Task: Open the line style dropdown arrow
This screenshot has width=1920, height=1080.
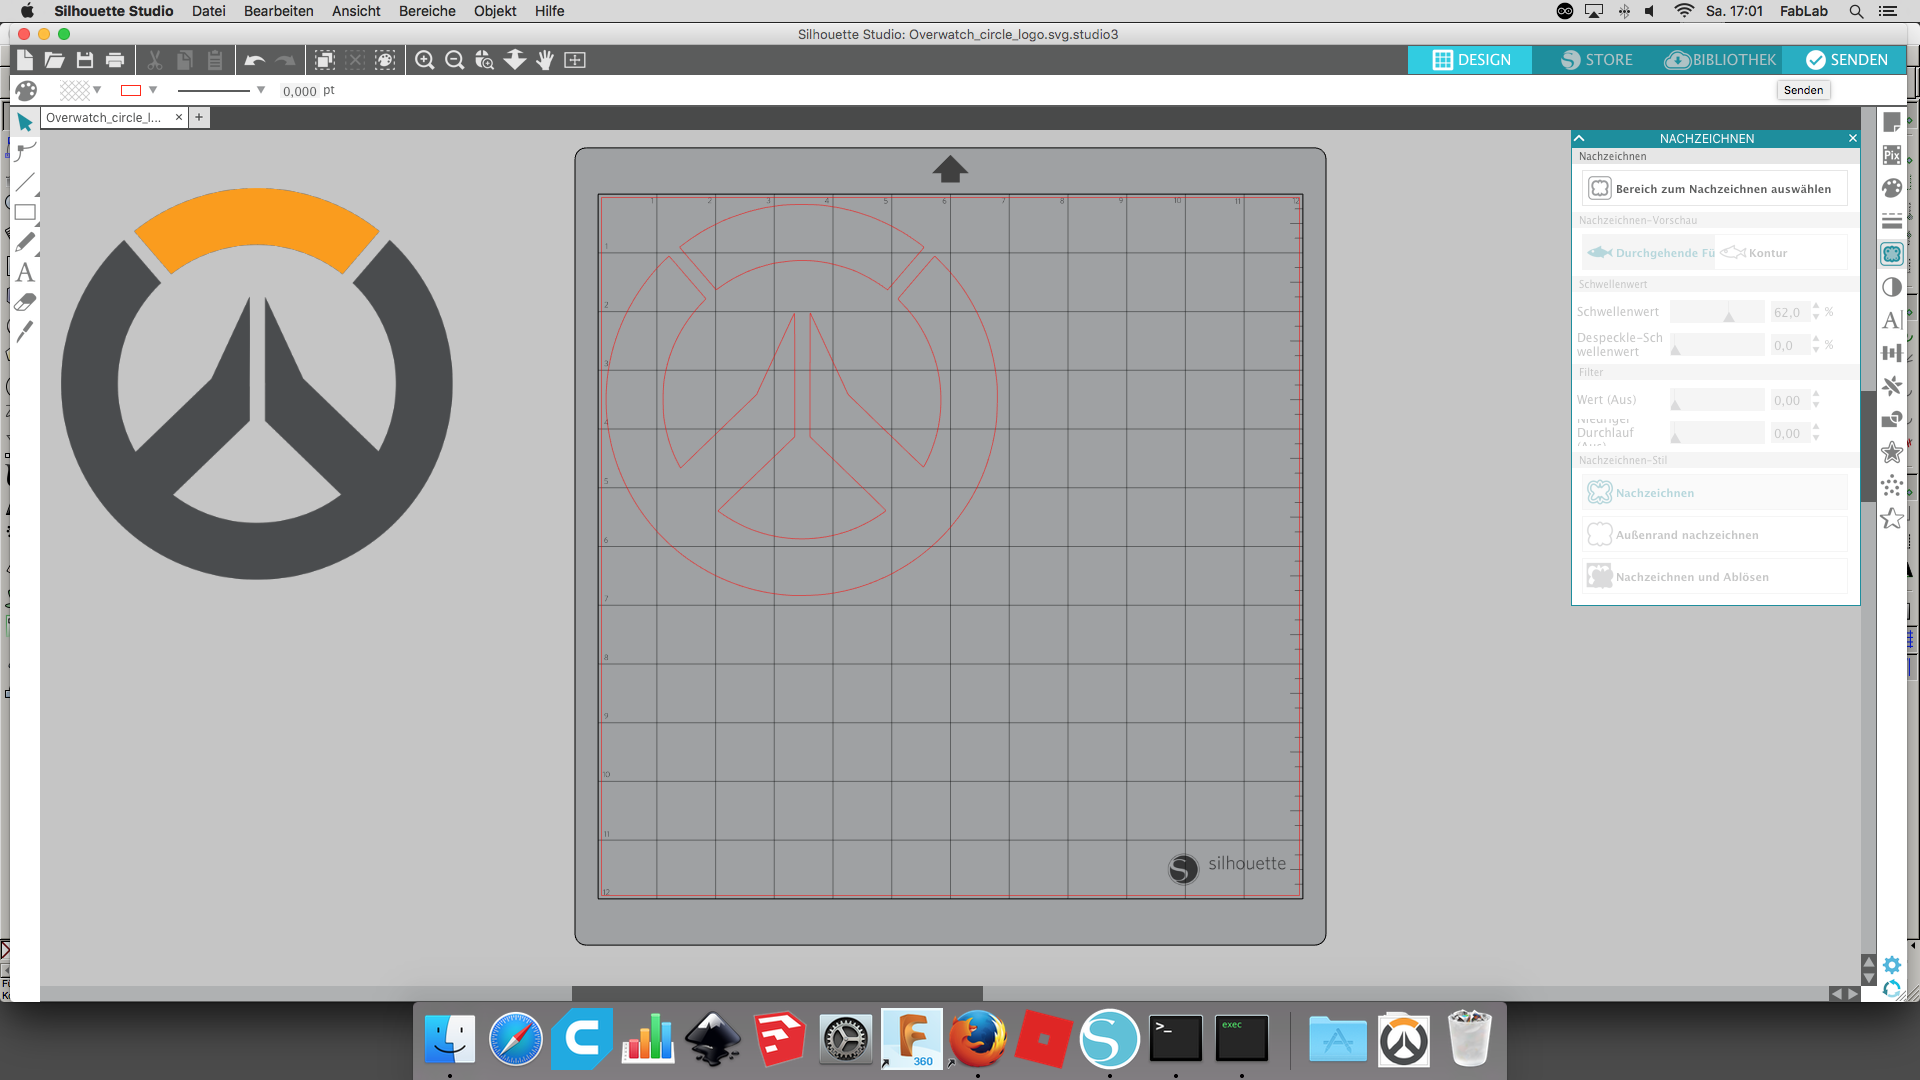Action: click(x=261, y=90)
